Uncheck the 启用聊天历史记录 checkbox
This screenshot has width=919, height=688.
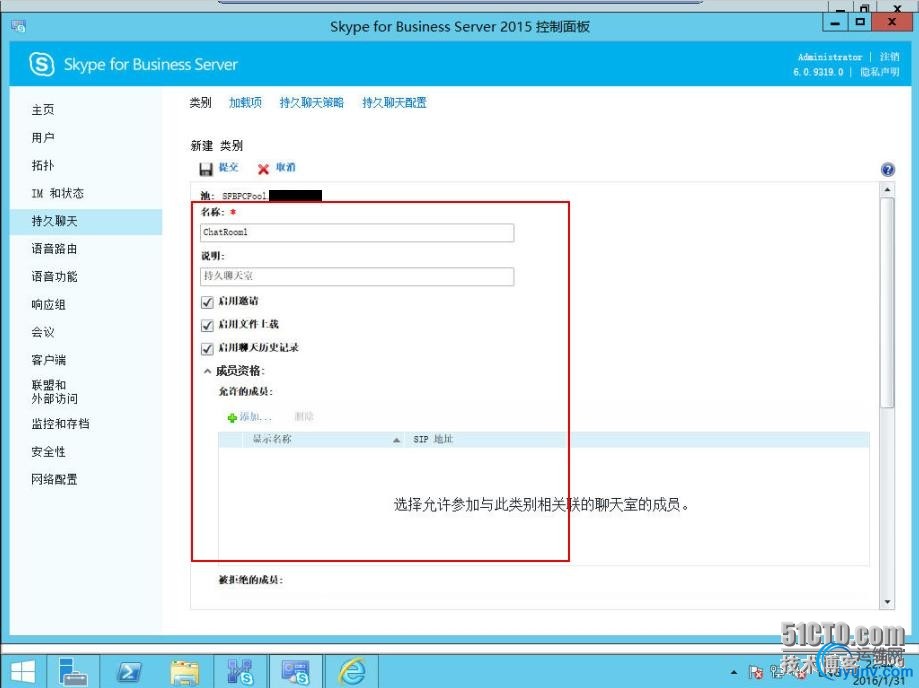(x=207, y=349)
